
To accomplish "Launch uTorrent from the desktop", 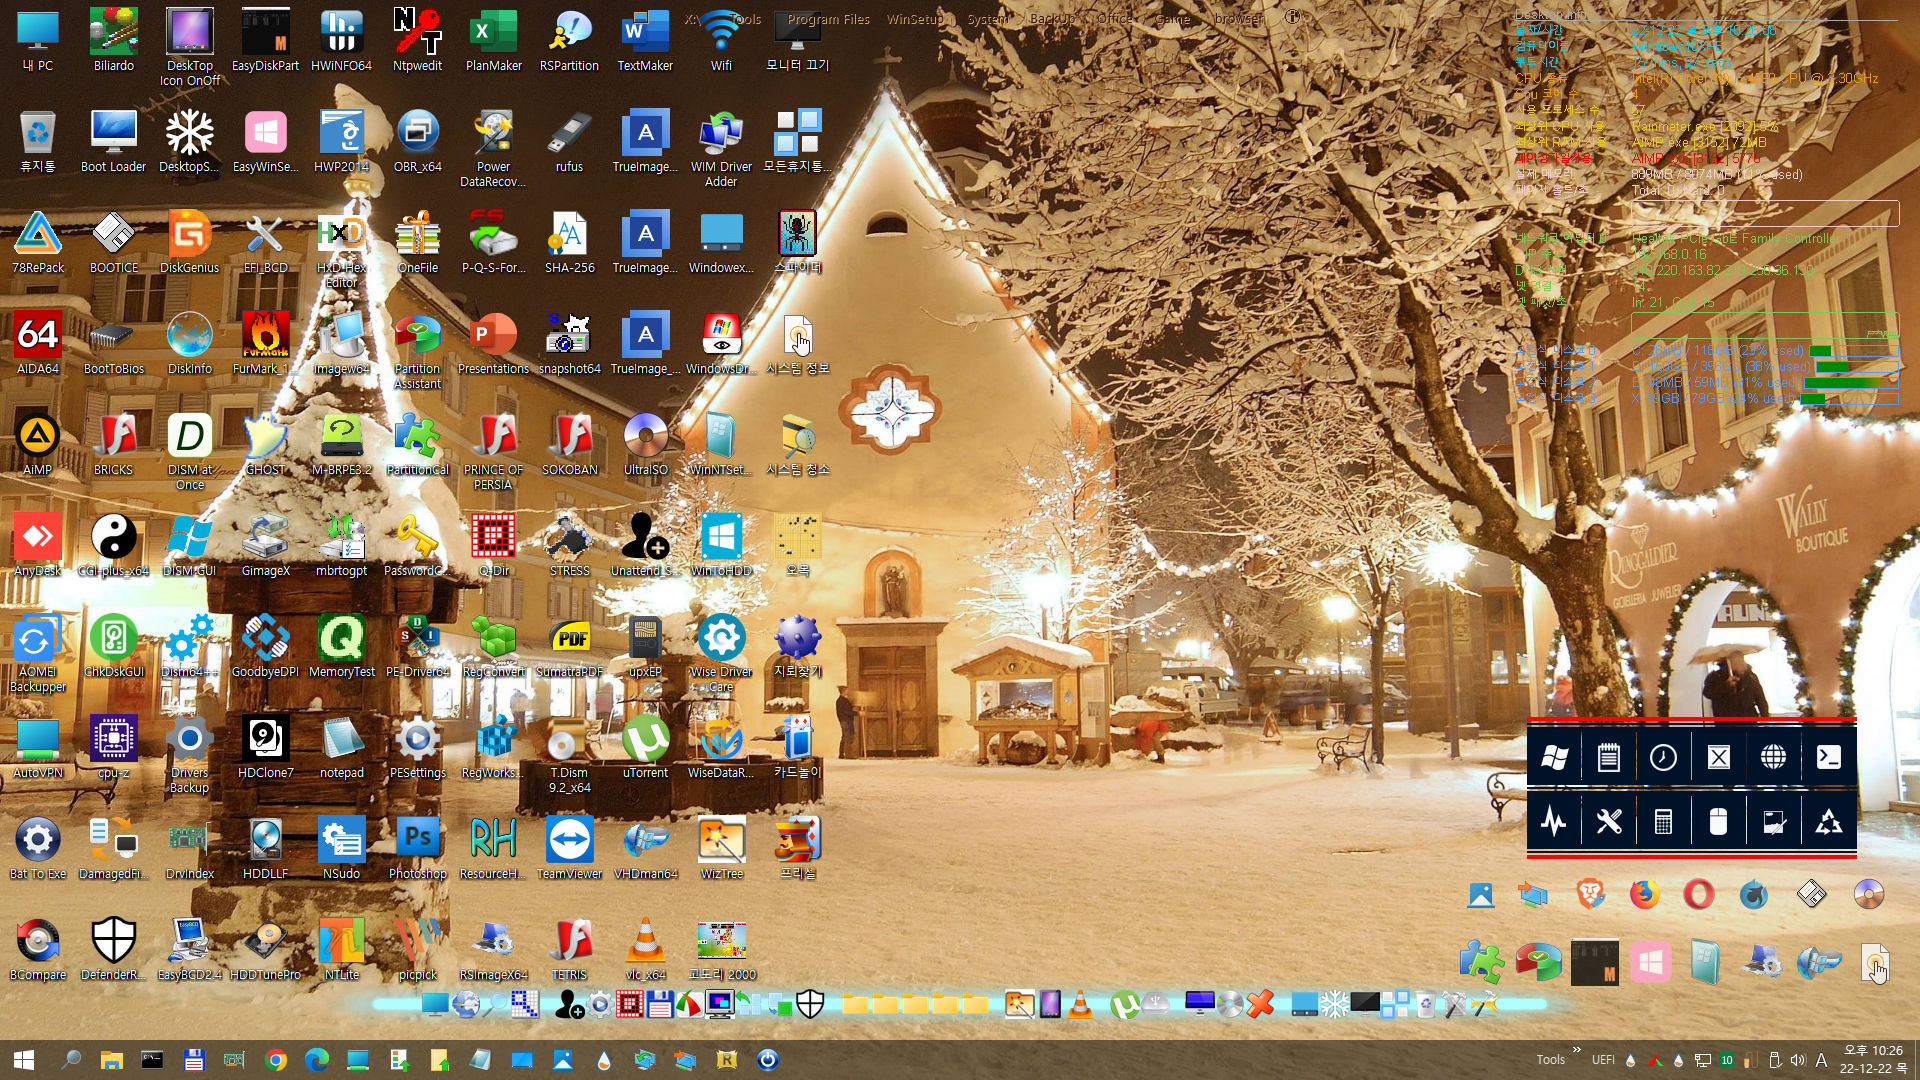I will [645, 747].
